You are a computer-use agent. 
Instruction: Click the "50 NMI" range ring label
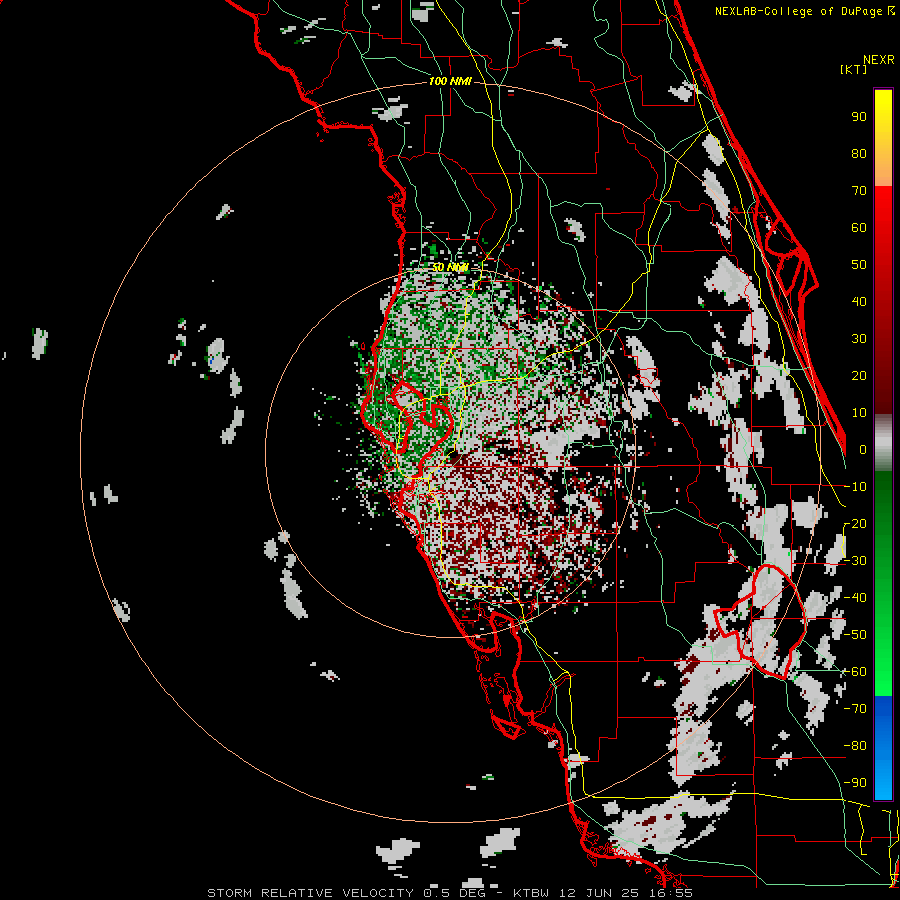(450, 267)
